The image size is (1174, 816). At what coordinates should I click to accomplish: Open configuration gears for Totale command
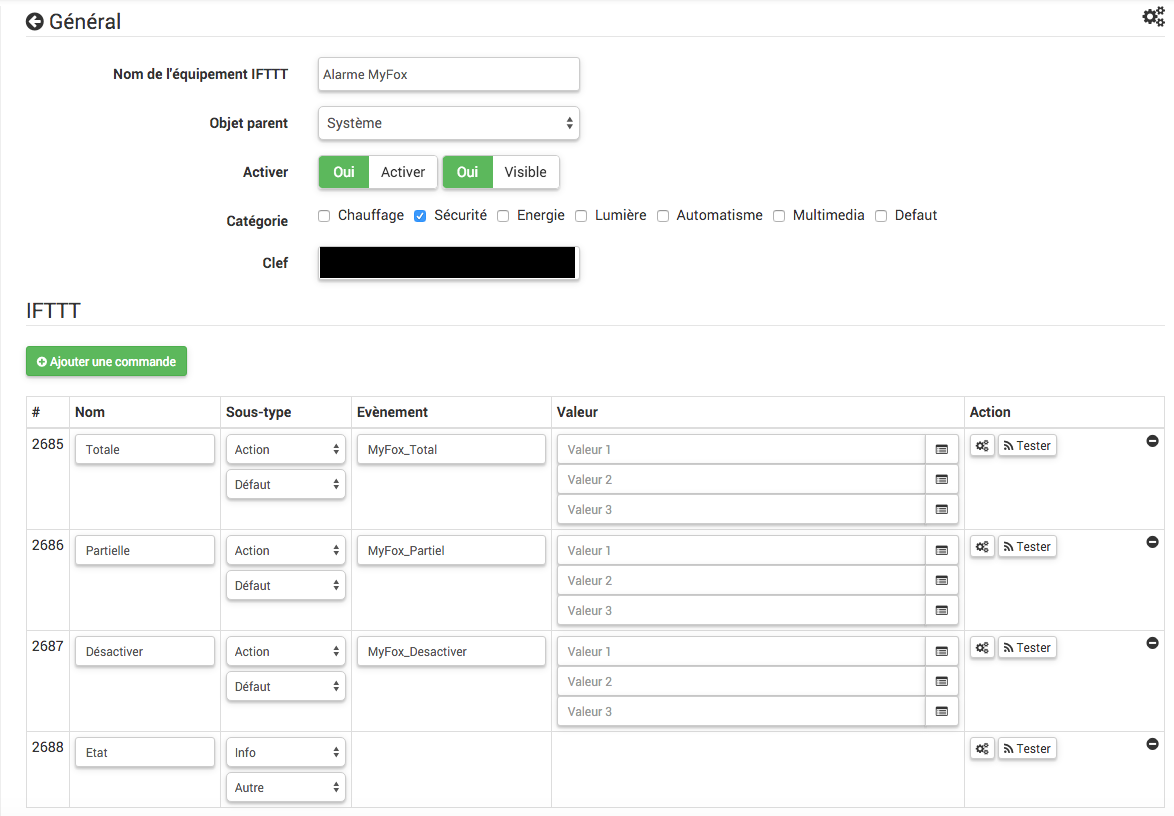point(982,445)
